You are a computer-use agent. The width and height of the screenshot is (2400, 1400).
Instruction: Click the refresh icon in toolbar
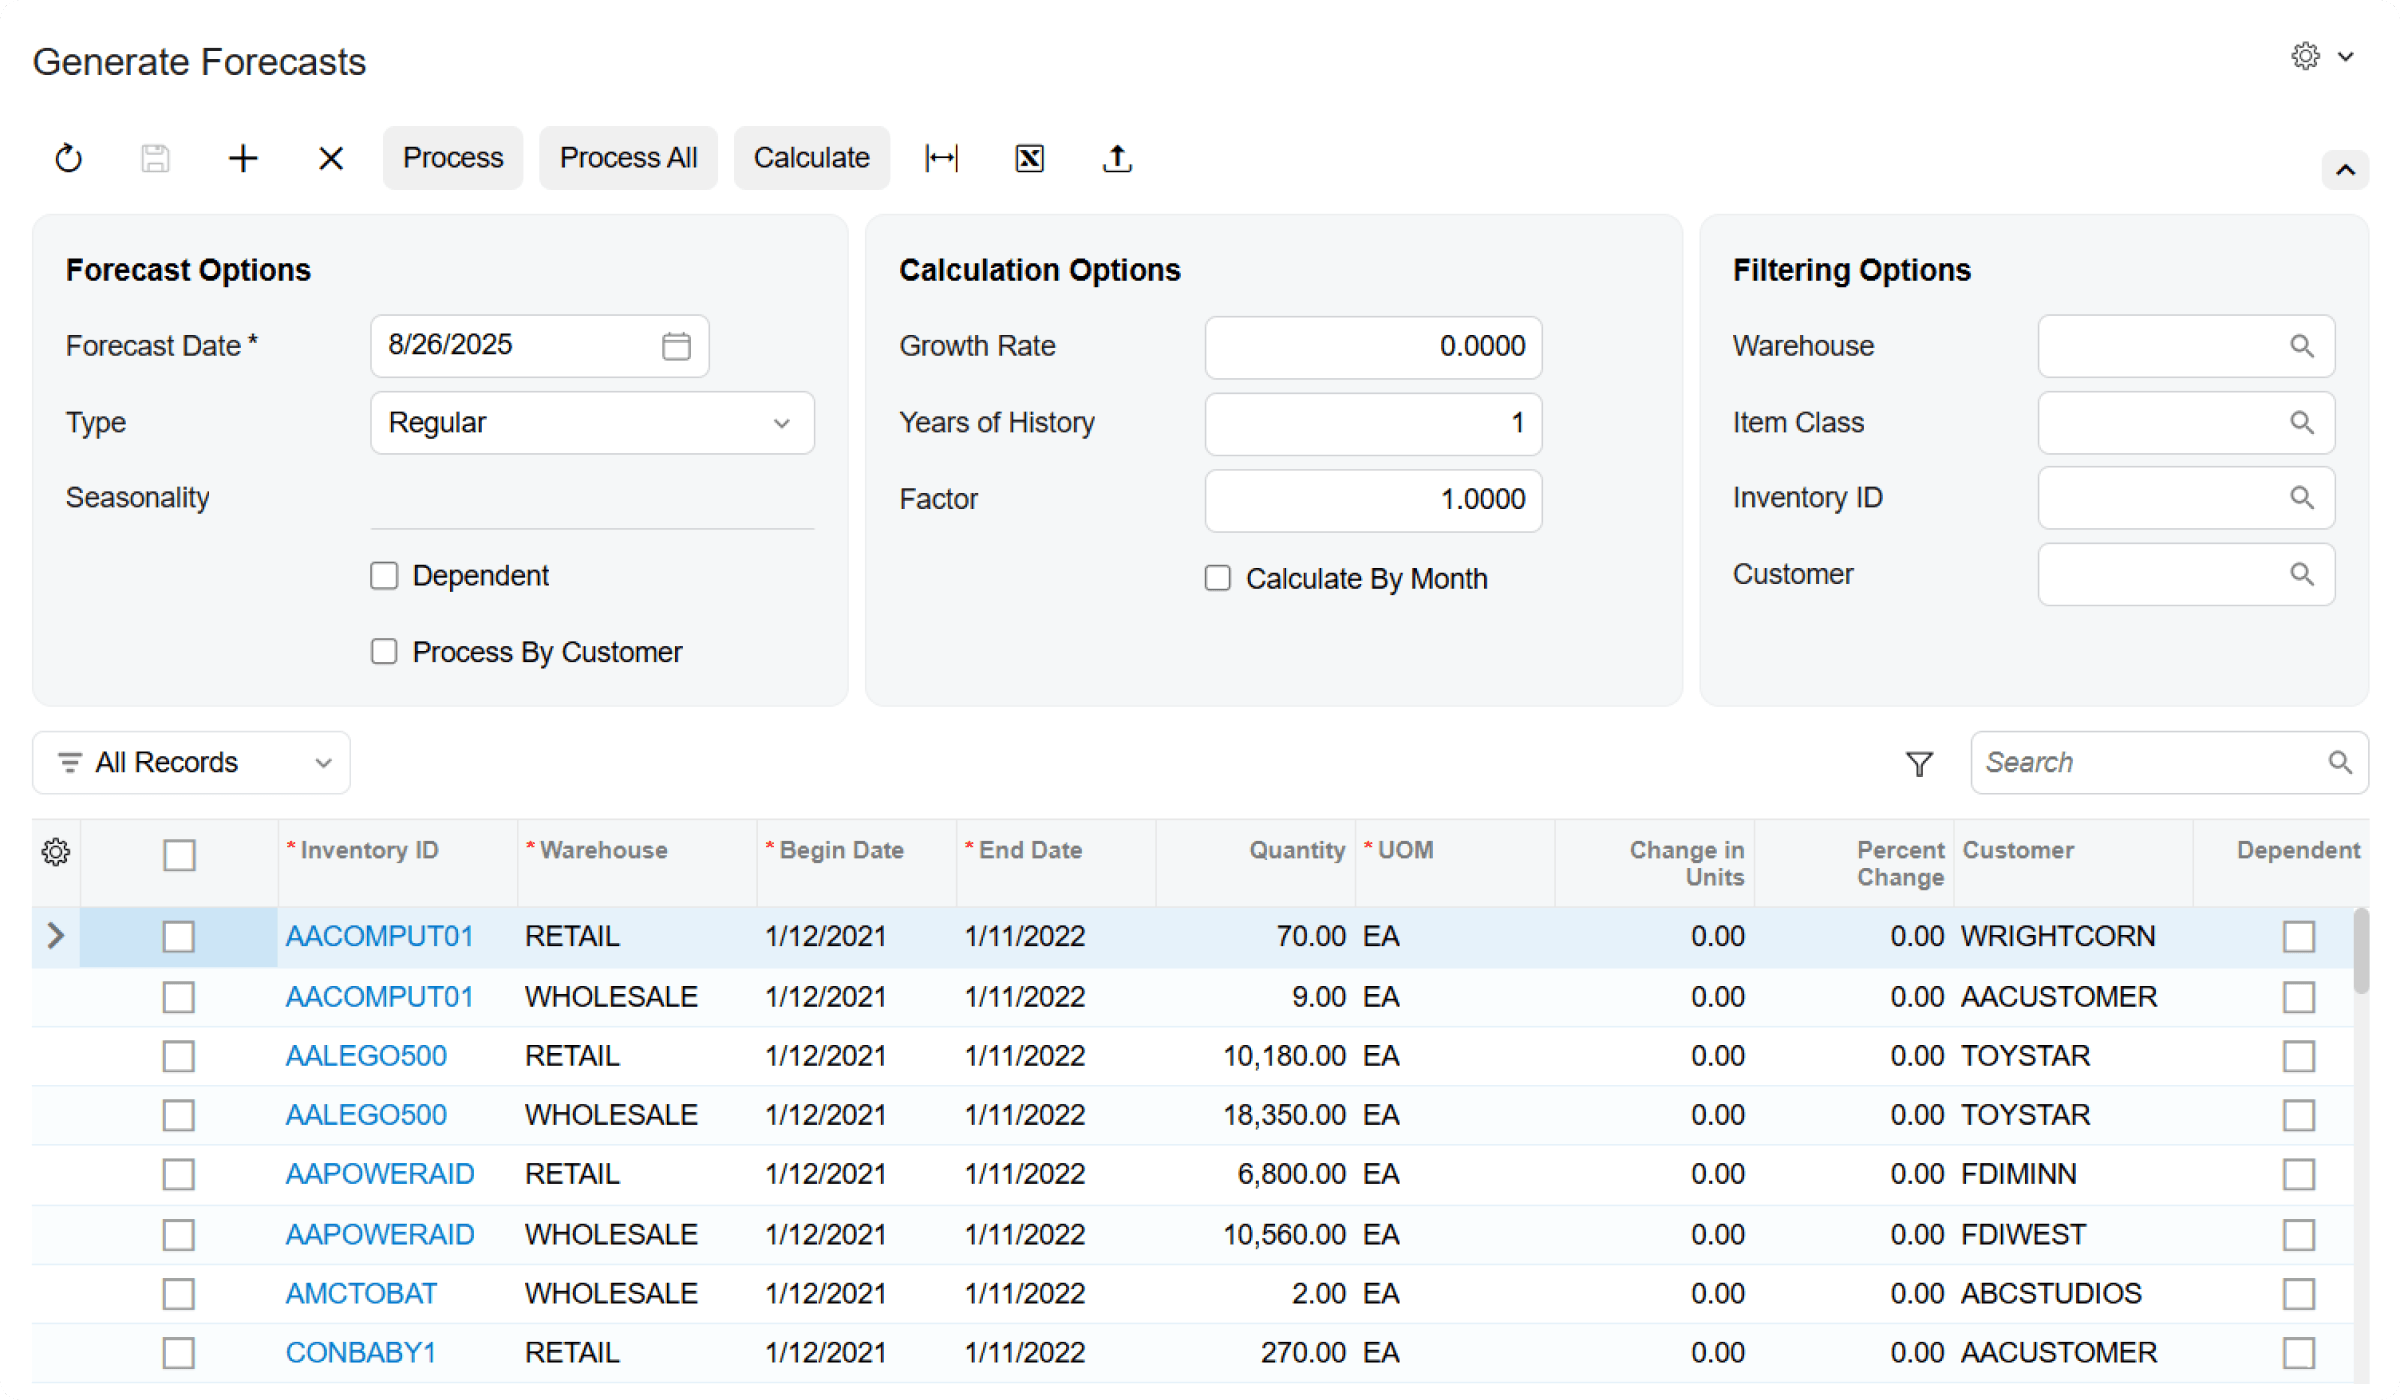(68, 158)
